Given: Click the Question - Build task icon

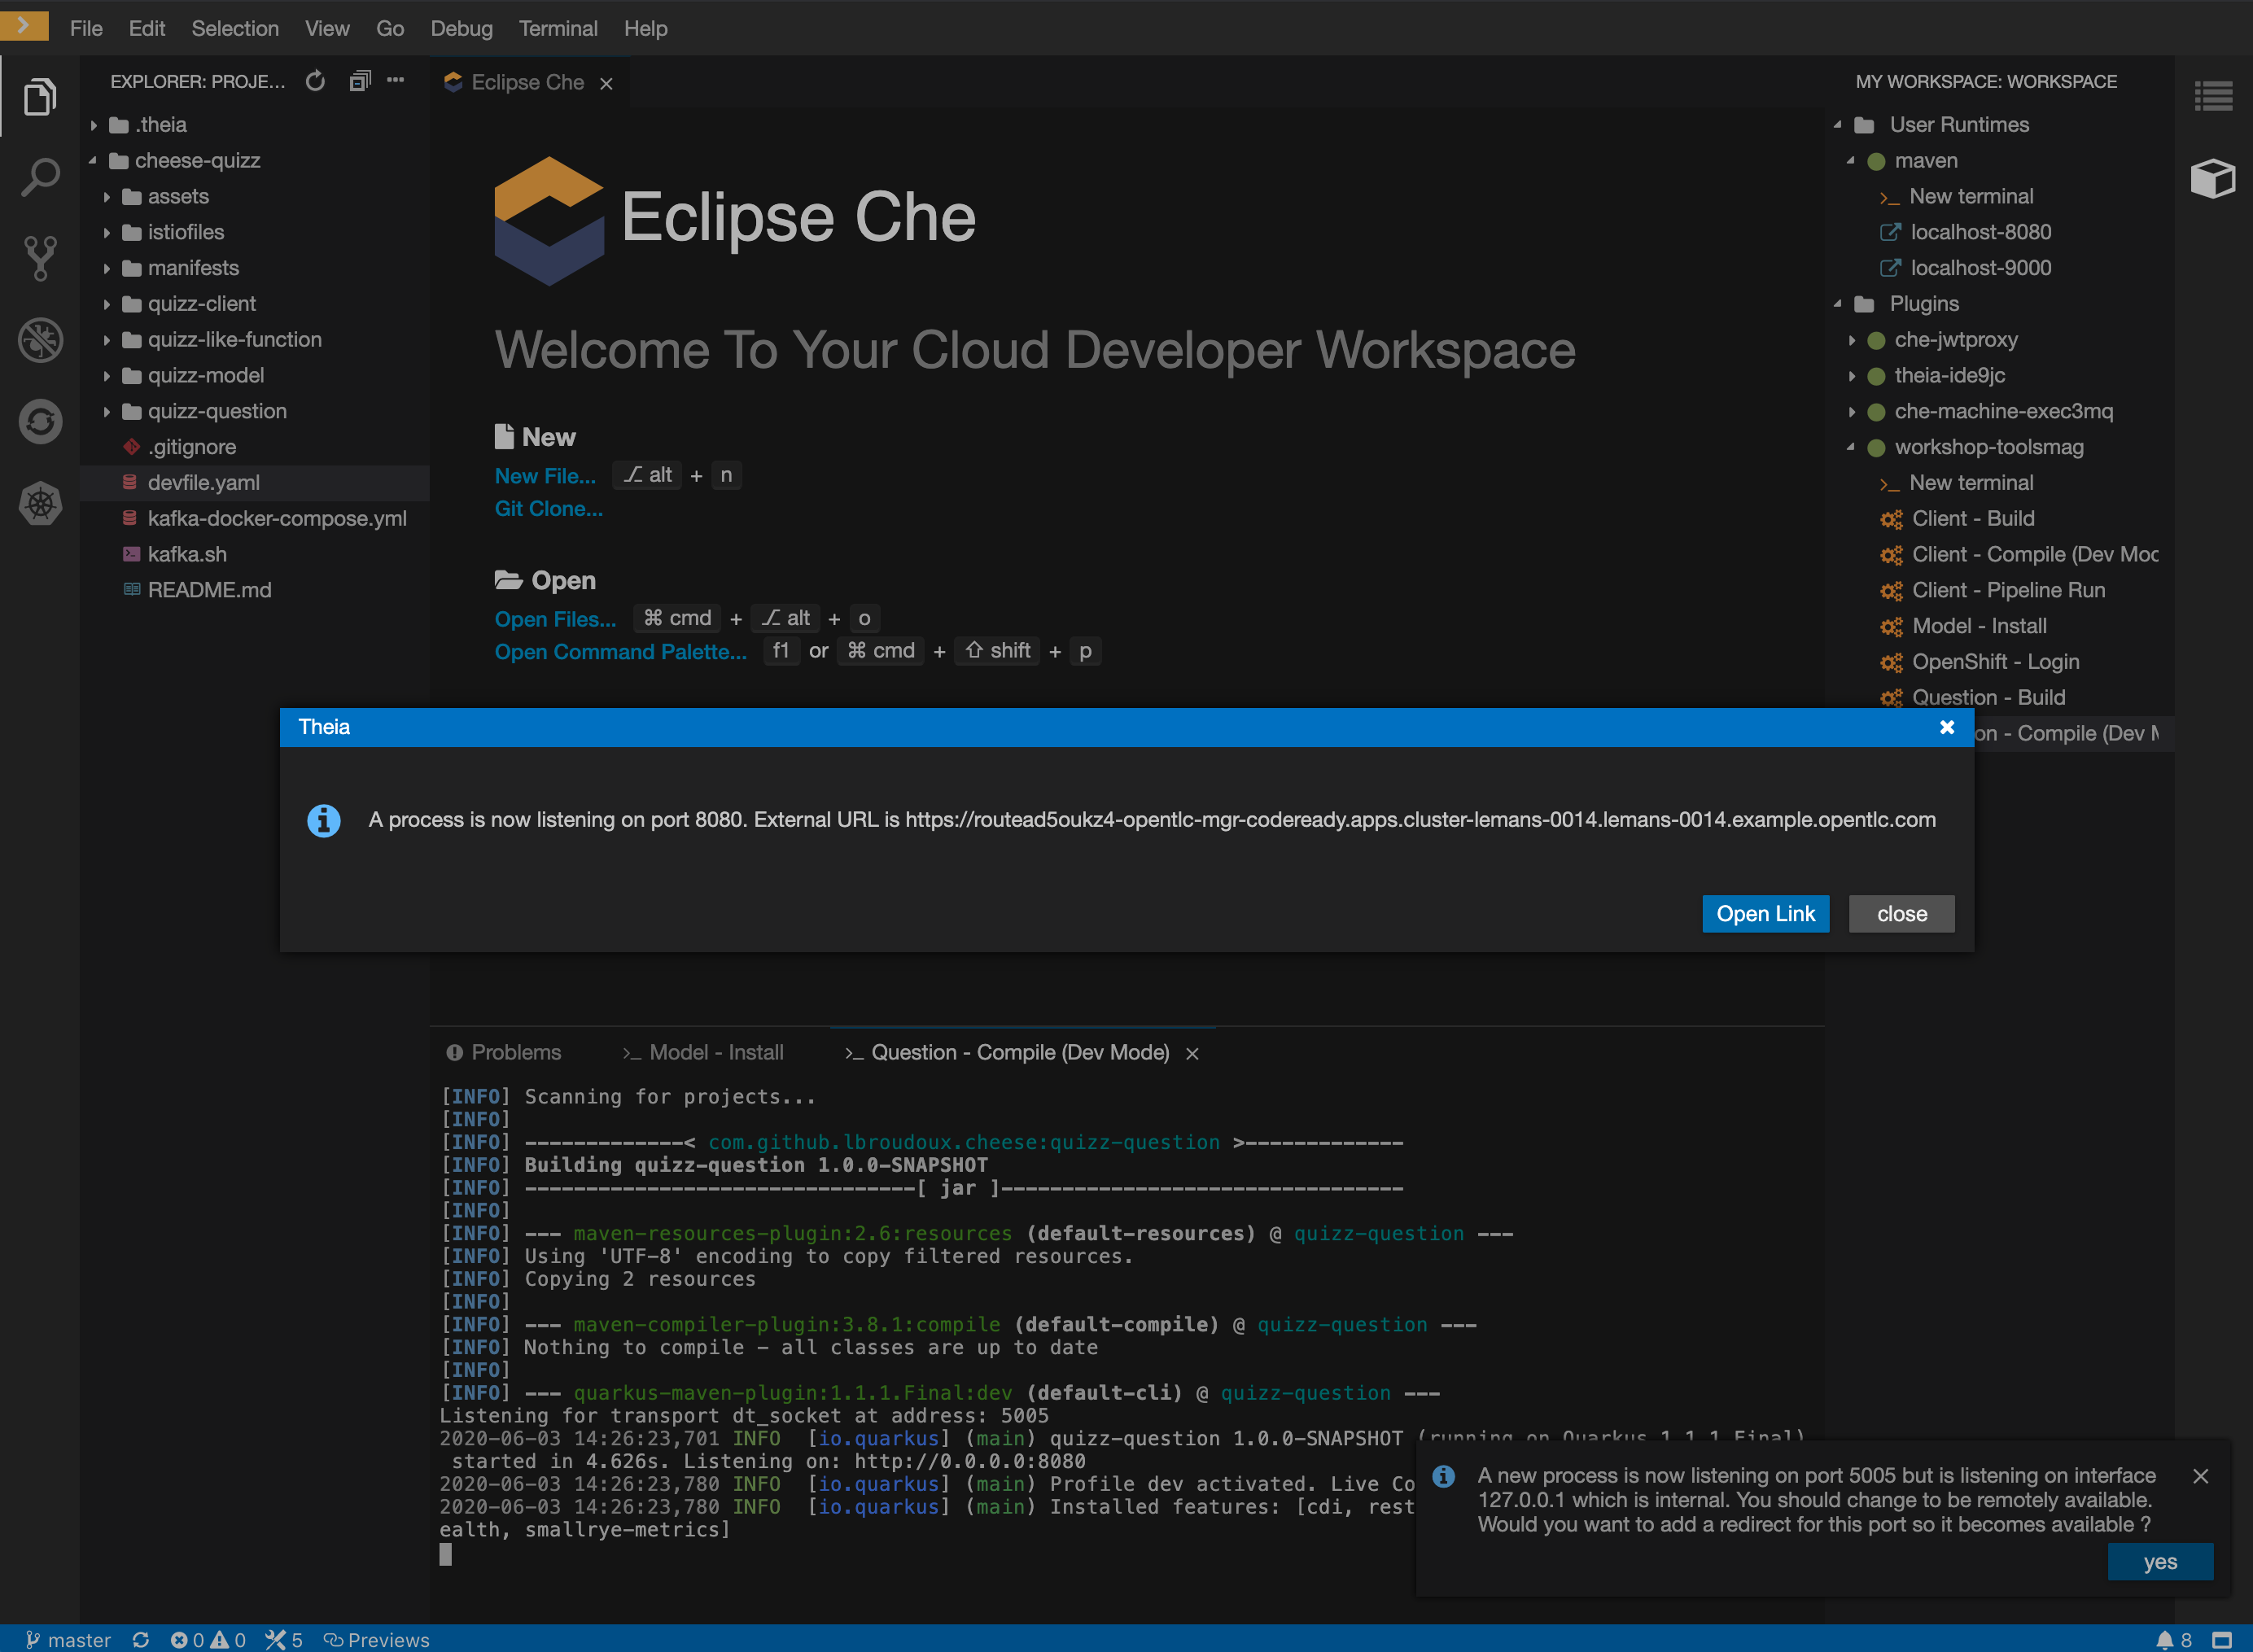Looking at the screenshot, I should (x=1888, y=696).
